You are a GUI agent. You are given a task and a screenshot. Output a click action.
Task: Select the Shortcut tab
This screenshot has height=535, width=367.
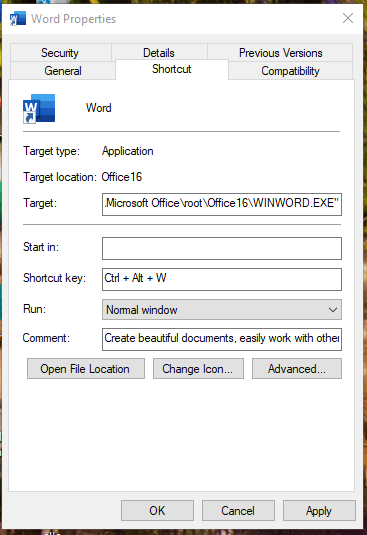point(172,69)
